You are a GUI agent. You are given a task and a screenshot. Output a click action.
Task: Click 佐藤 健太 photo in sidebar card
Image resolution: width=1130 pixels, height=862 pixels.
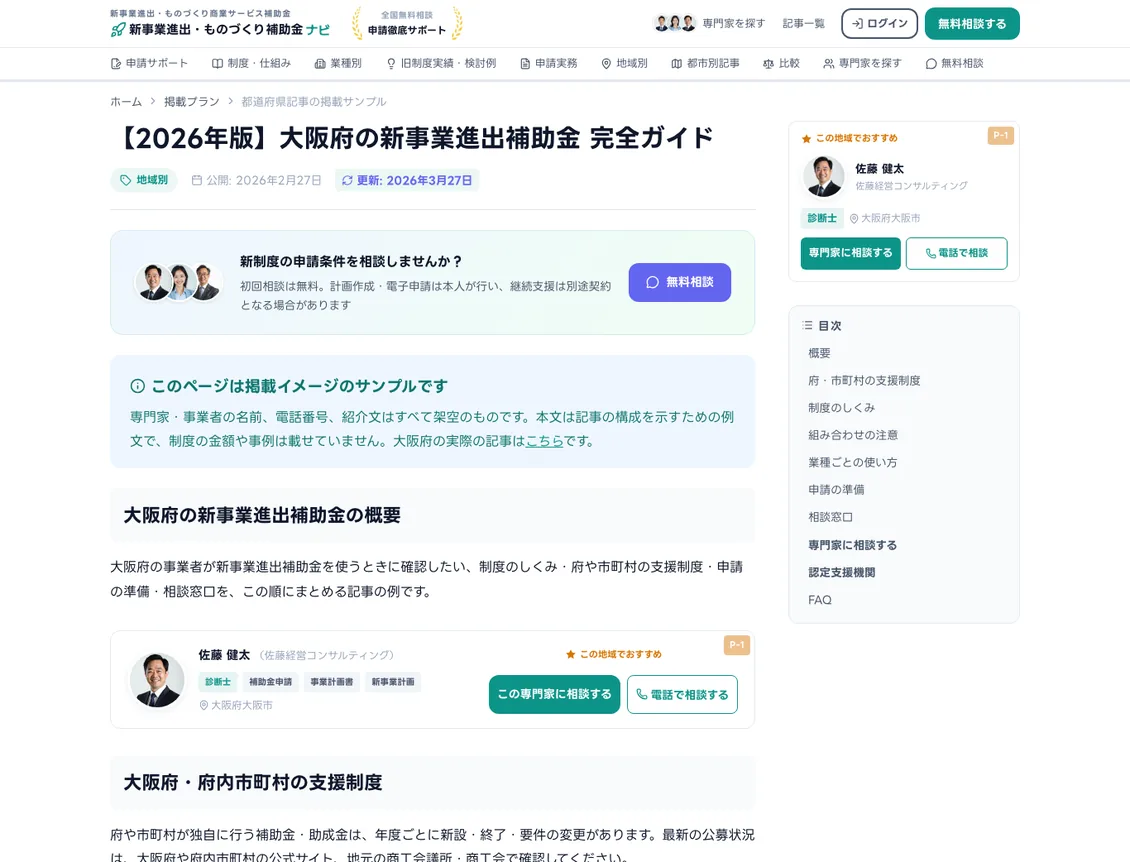pyautogui.click(x=824, y=177)
